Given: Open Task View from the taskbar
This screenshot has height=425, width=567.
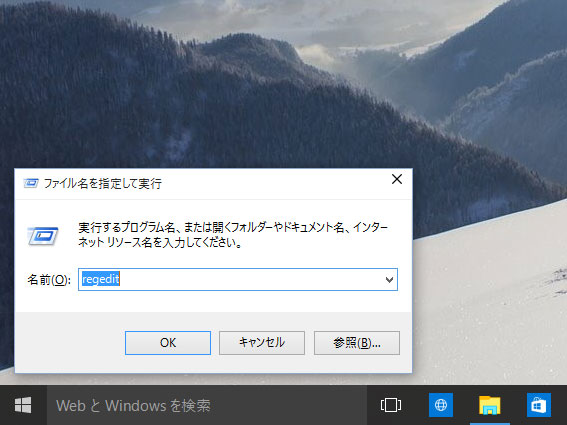Looking at the screenshot, I should pos(391,405).
